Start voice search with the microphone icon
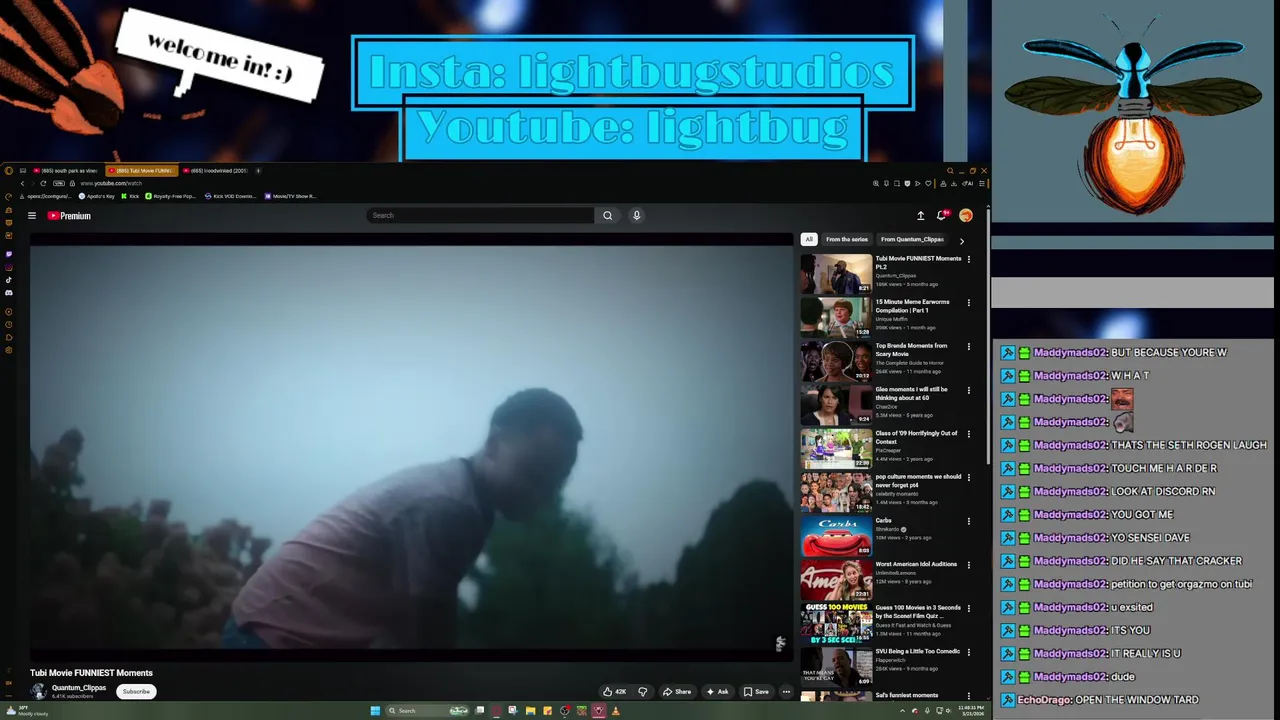 636,215
